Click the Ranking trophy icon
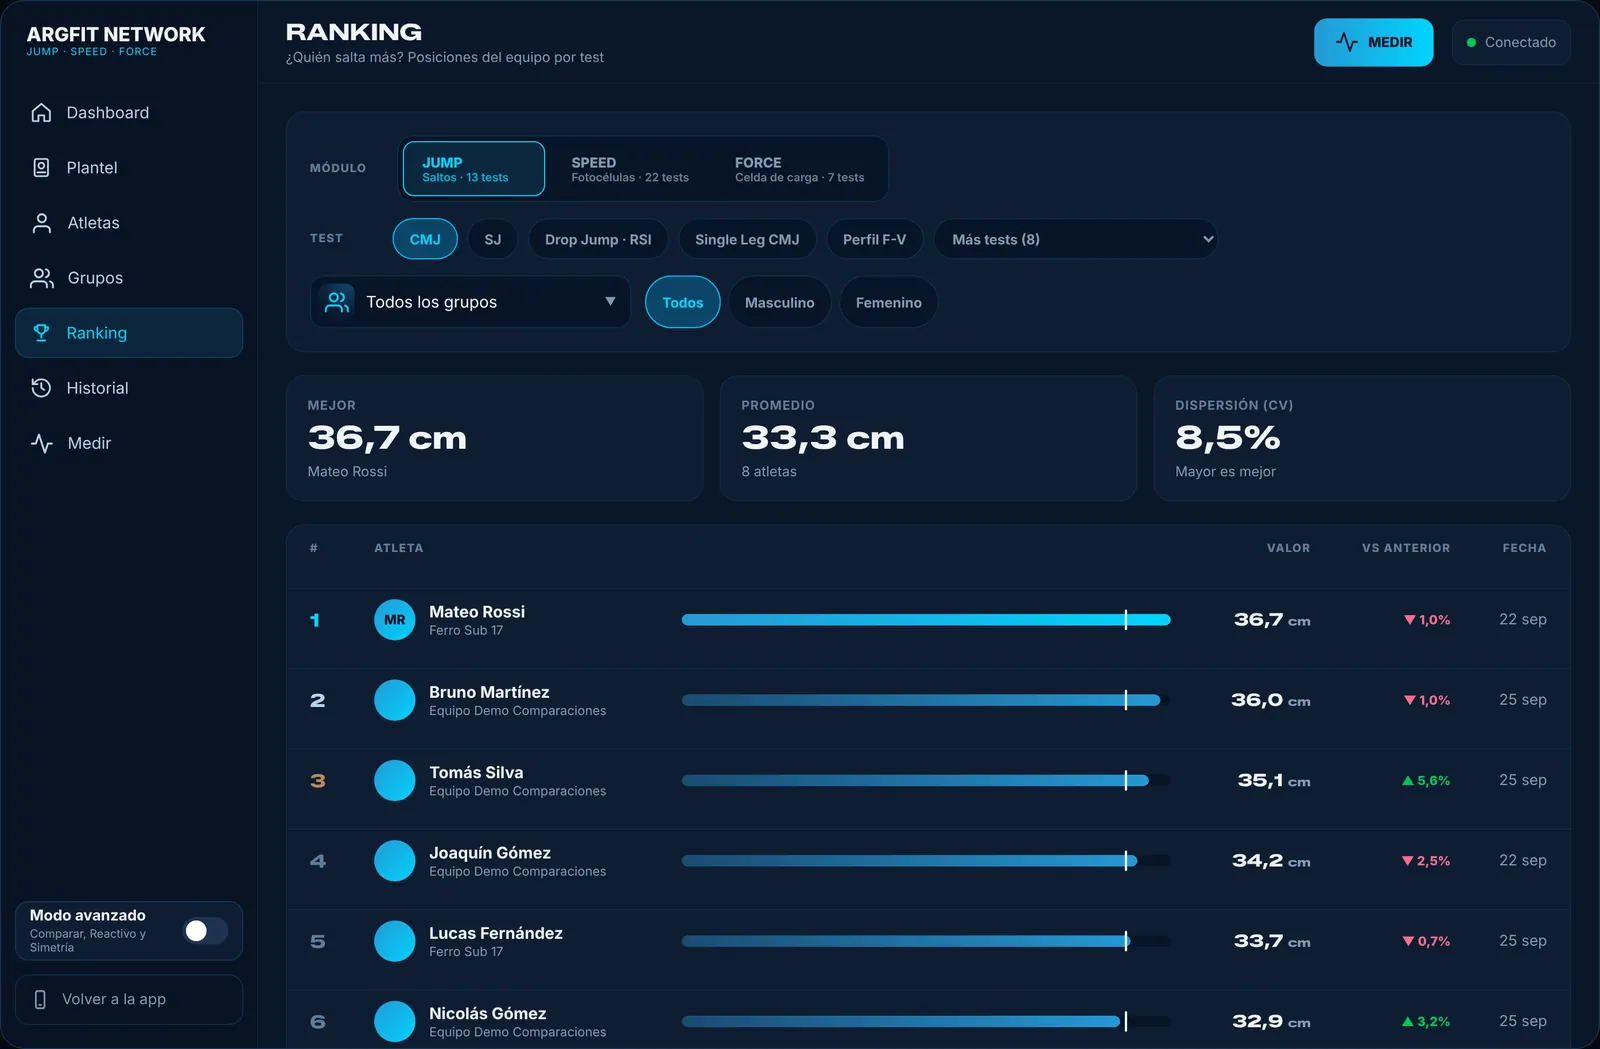 pos(41,333)
